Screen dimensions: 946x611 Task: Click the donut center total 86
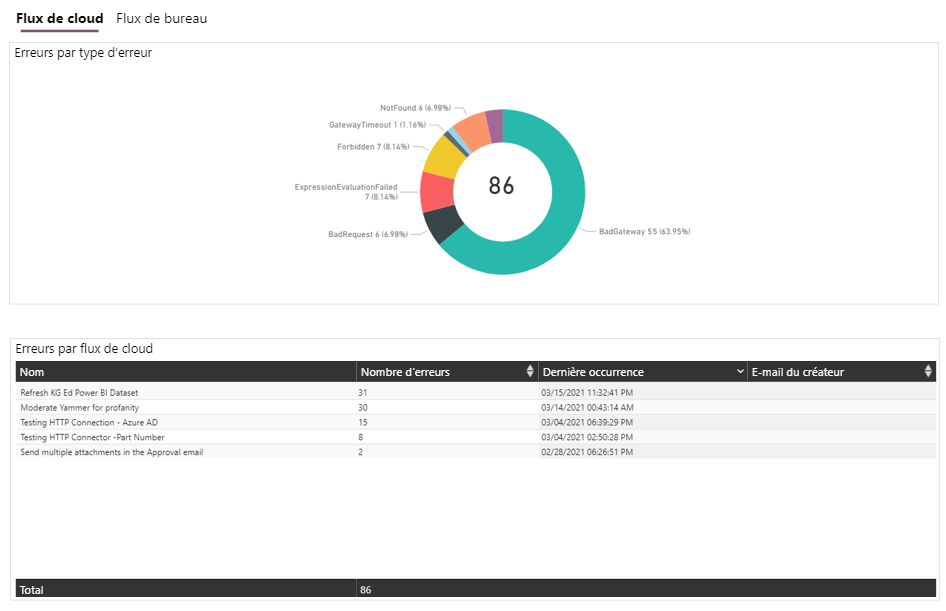[x=501, y=186]
